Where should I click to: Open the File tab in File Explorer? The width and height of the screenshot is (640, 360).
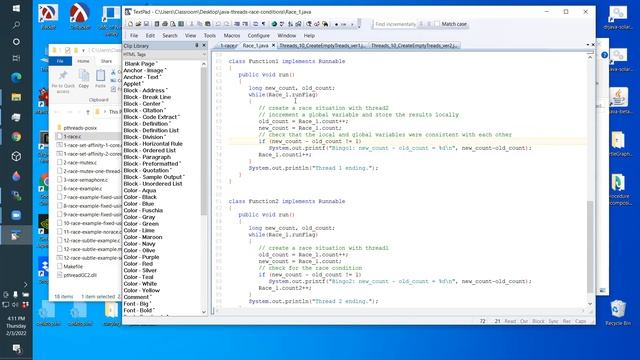point(60,61)
